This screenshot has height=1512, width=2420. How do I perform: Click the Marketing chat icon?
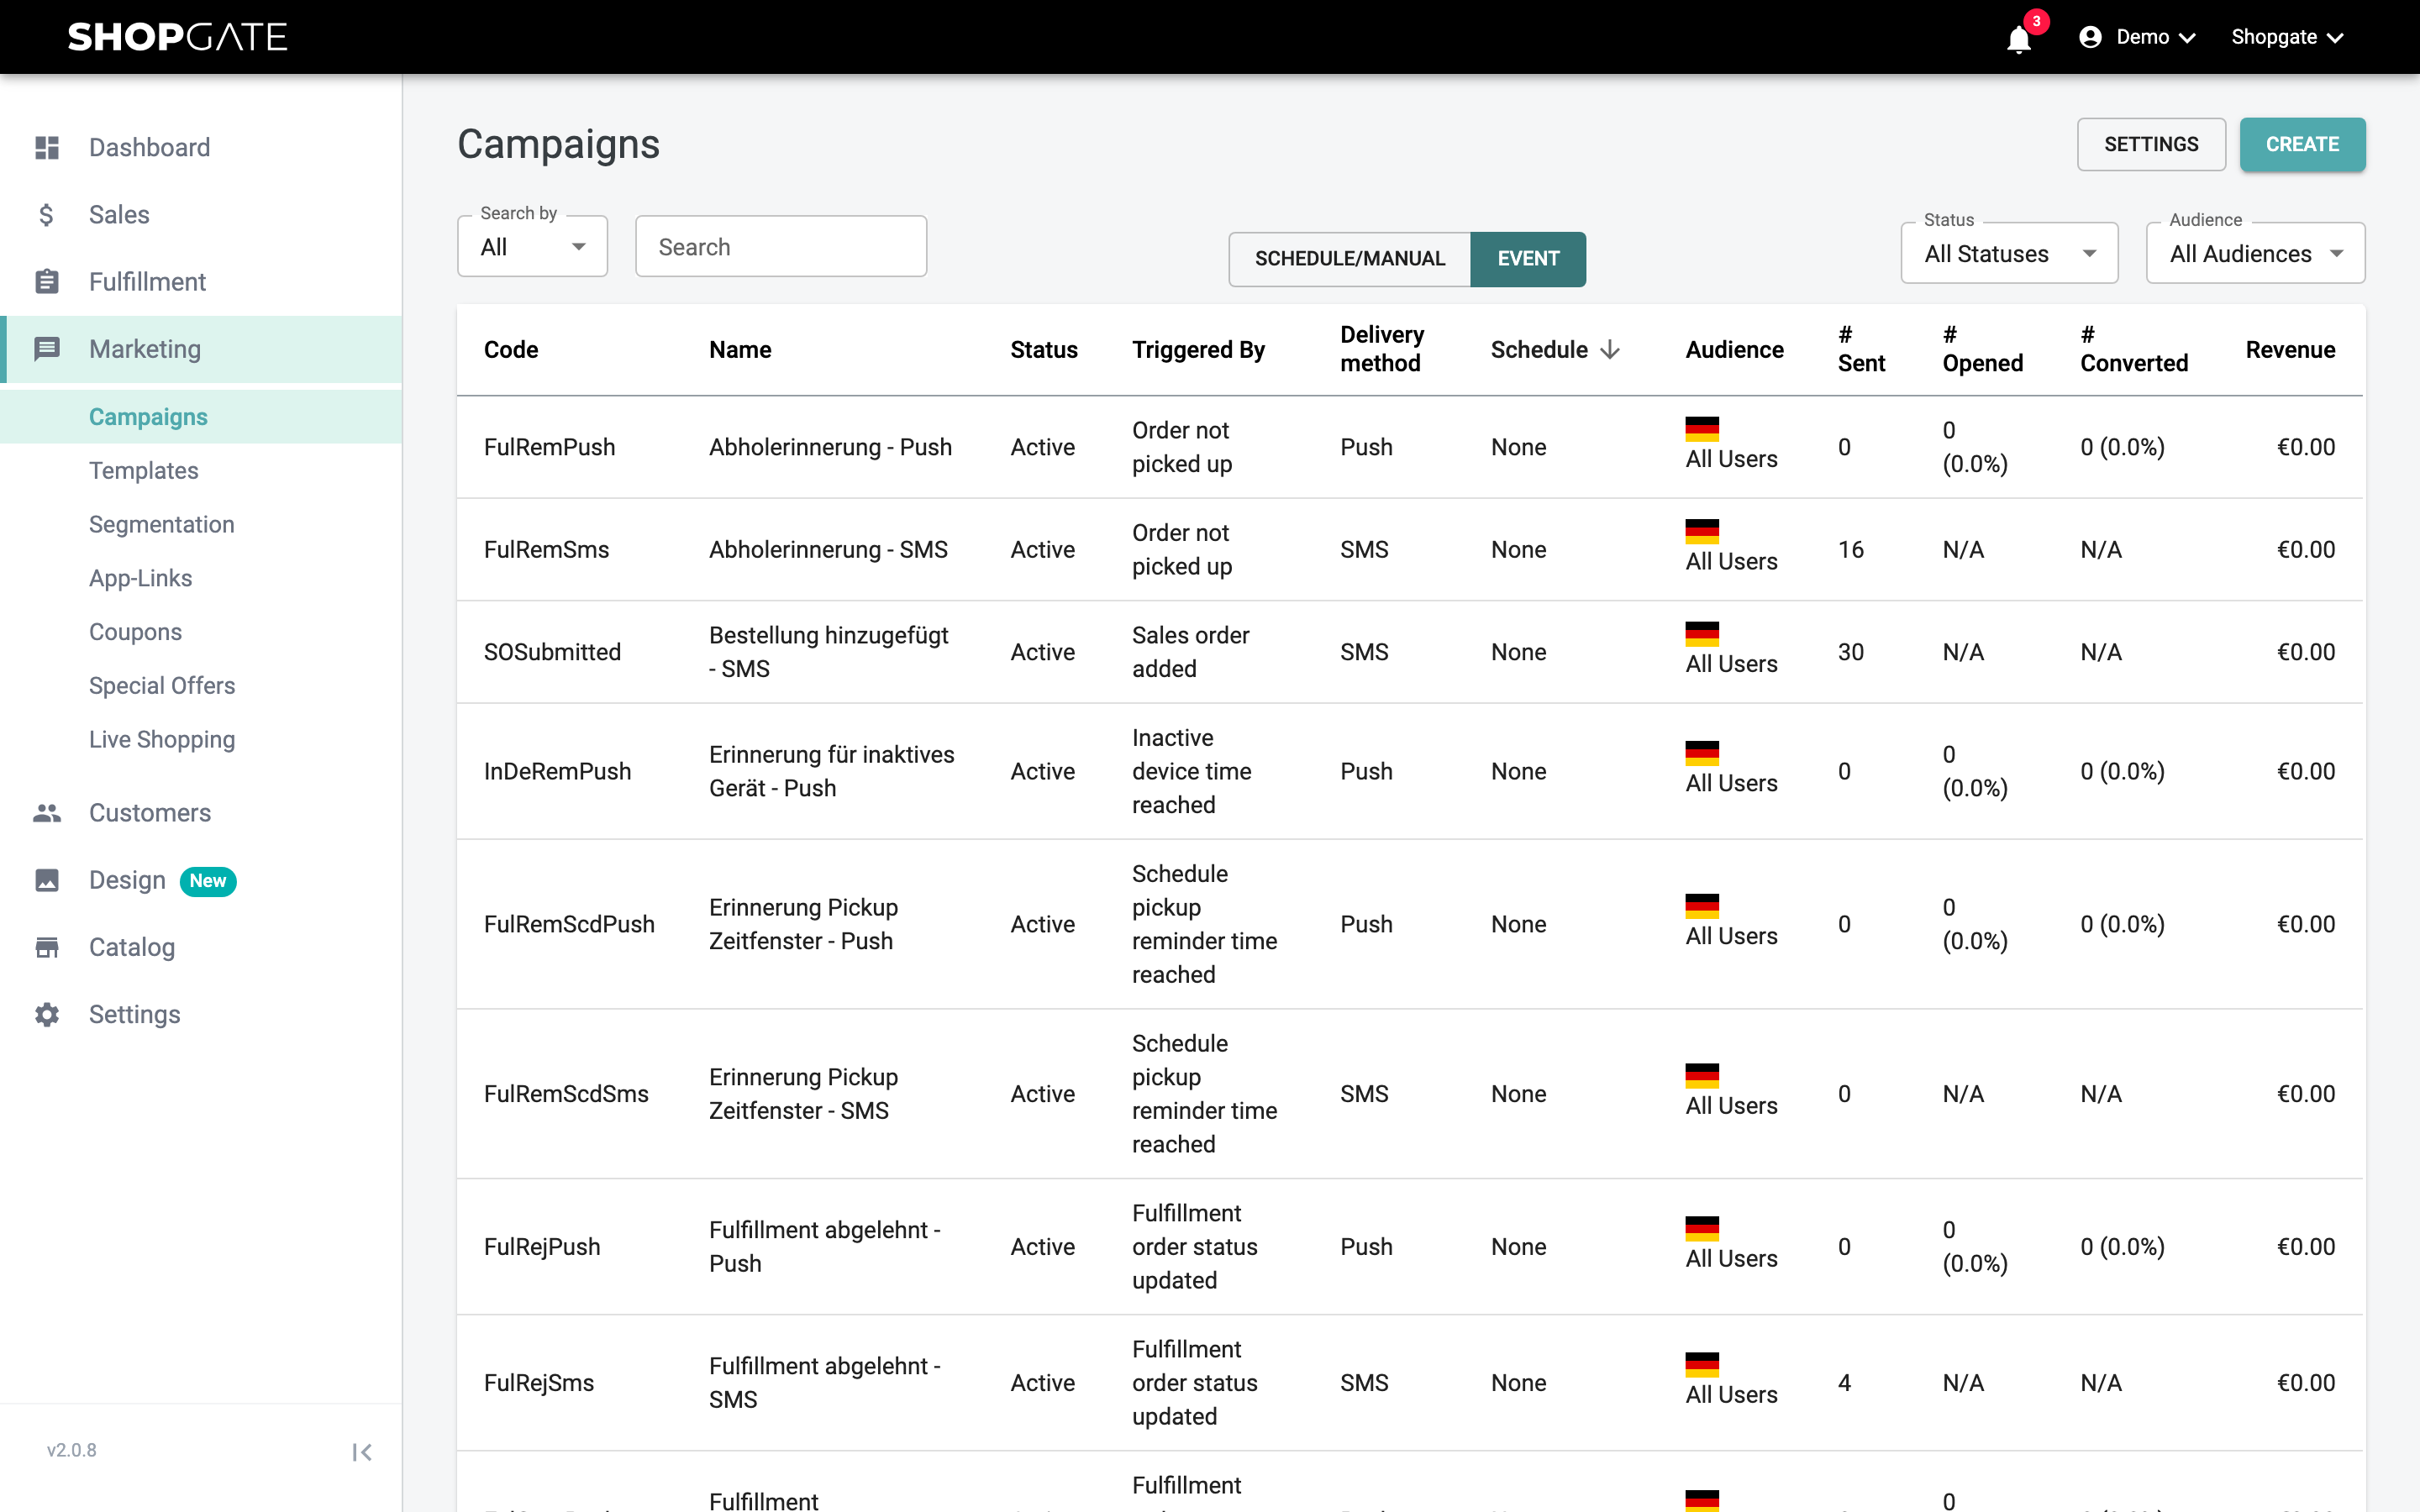click(47, 349)
